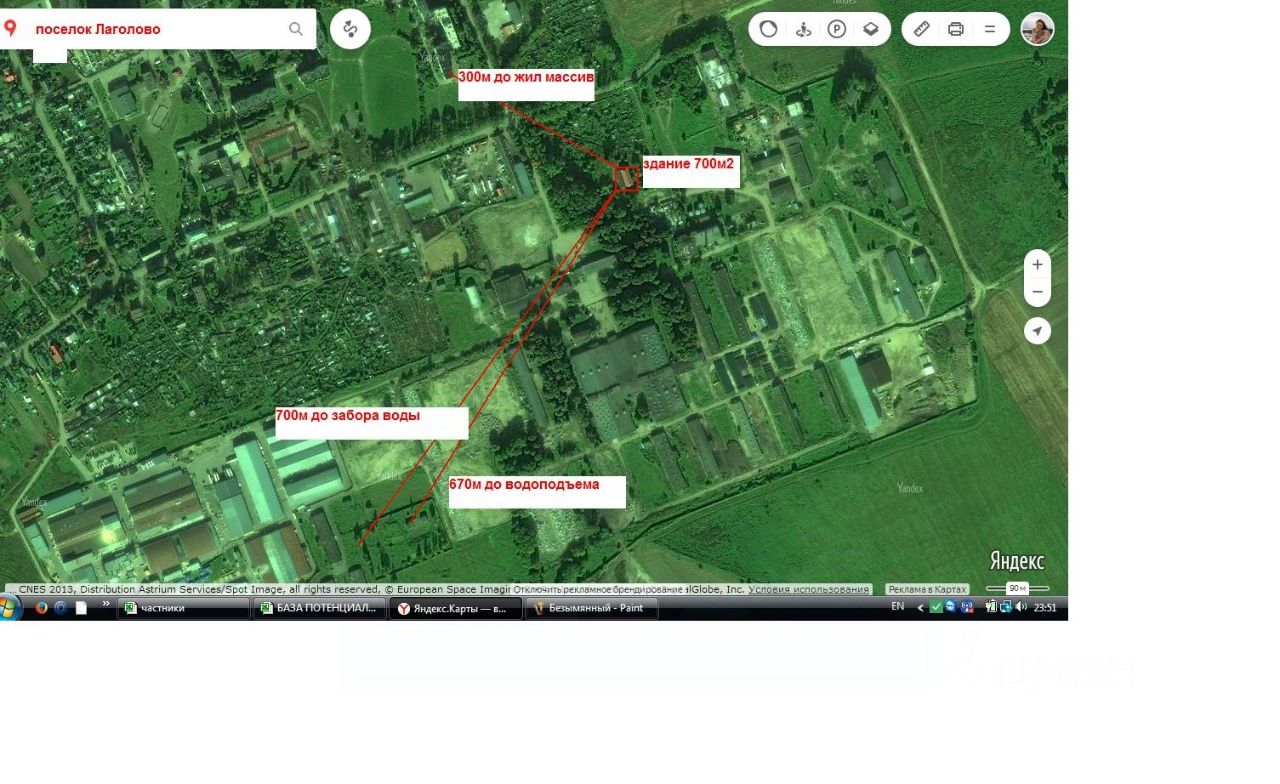
Task: Enable street panoramas icon
Action: tap(803, 29)
